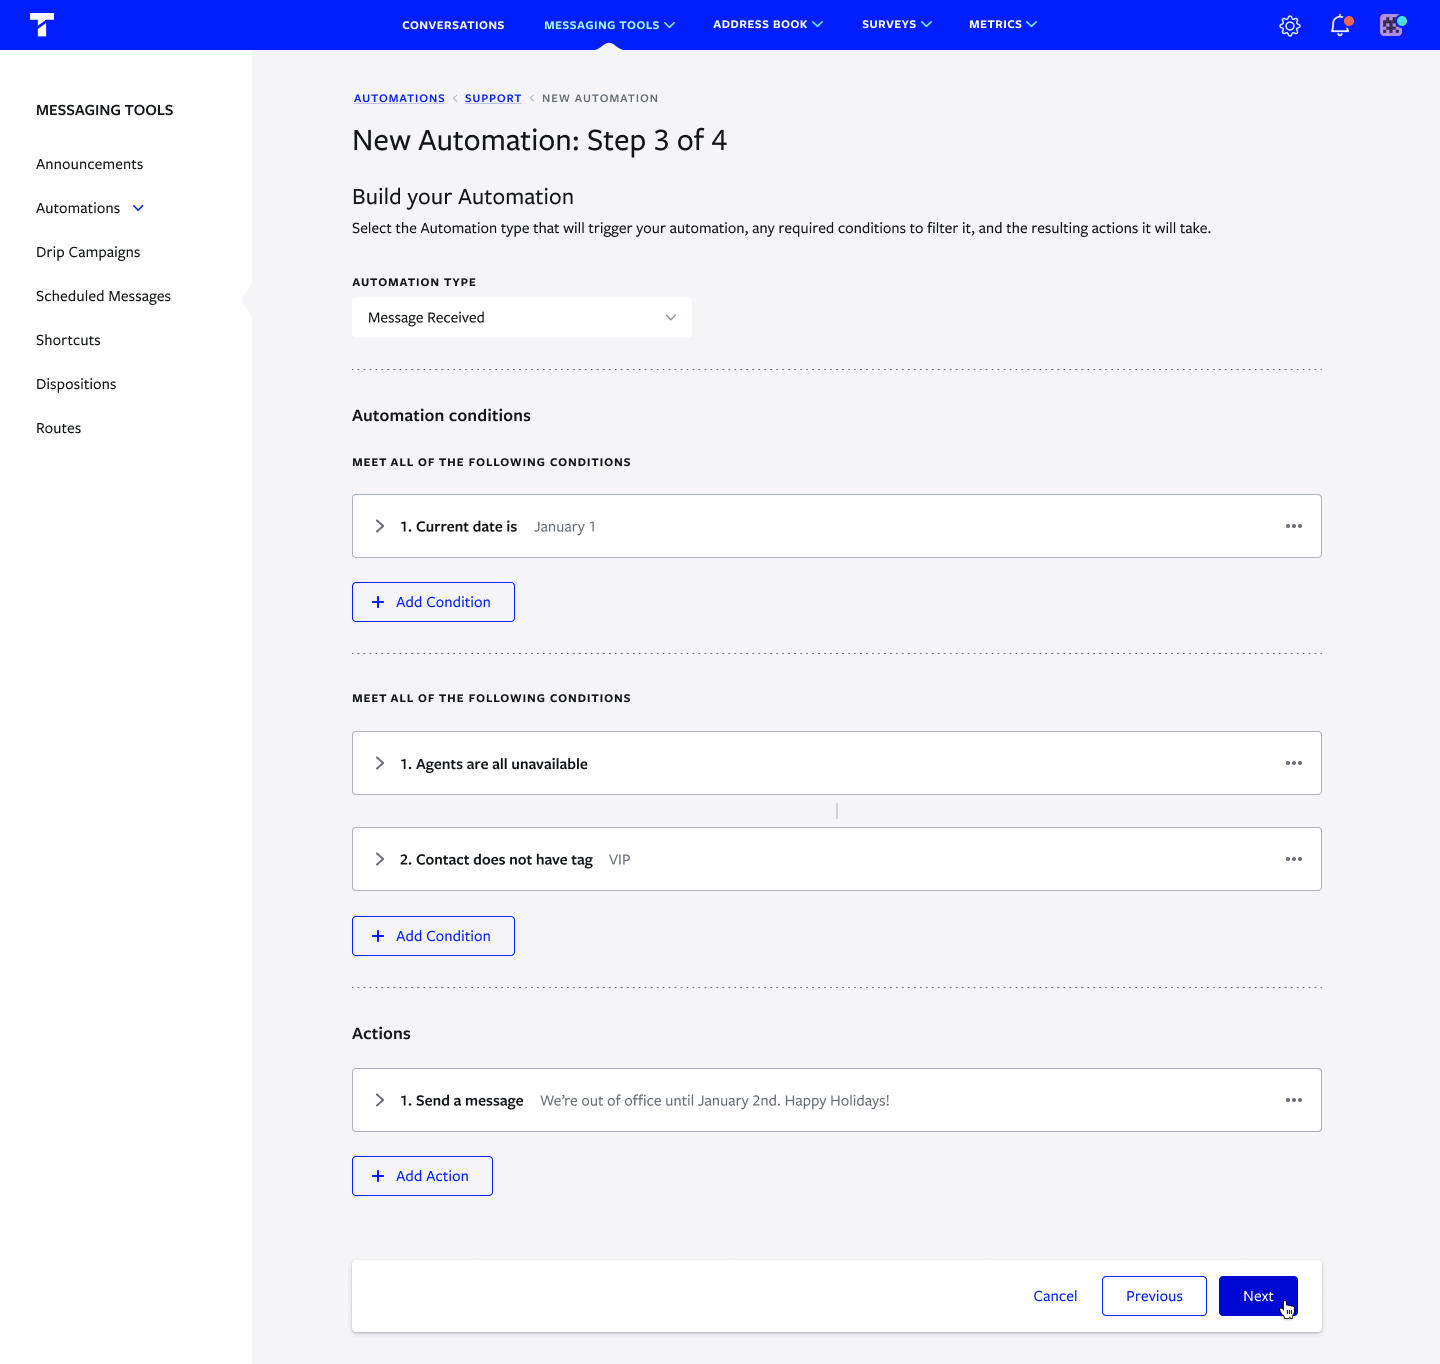Viewport: 1440px width, 1364px height.
Task: Open options for Send a message action
Action: point(1294,1100)
